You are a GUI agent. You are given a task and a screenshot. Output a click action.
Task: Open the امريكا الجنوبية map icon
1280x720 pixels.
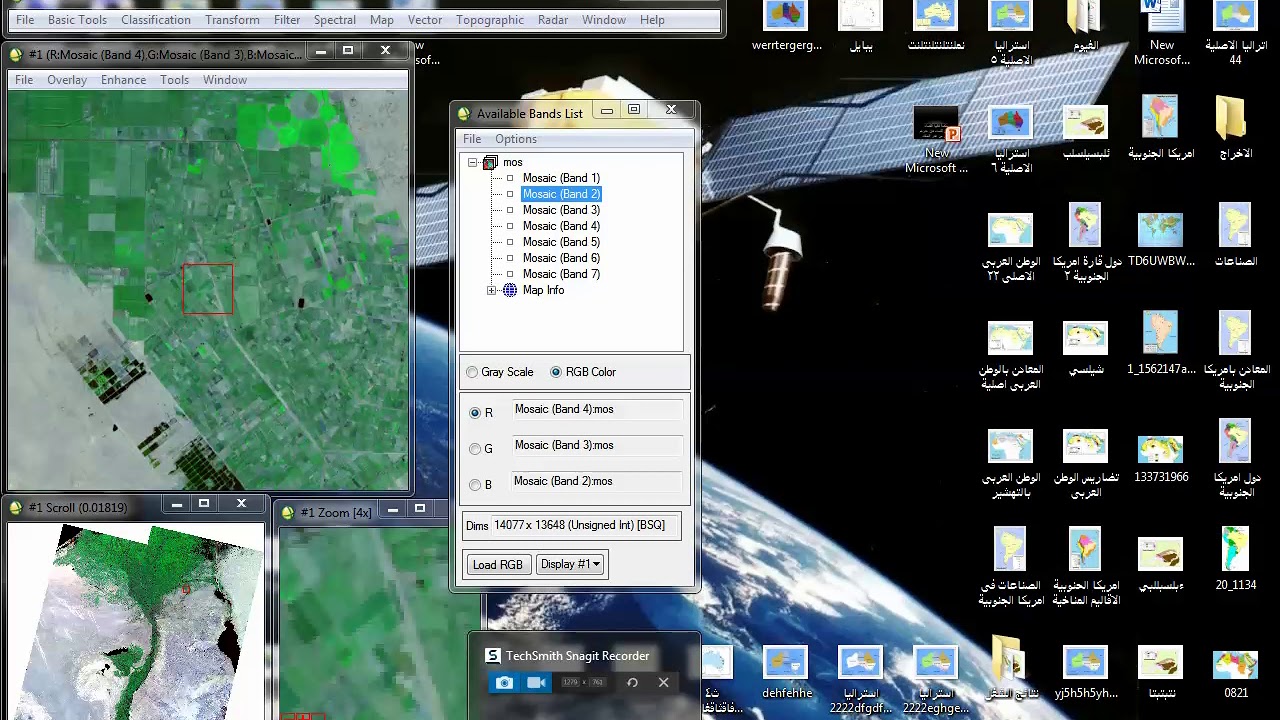click(x=1160, y=117)
